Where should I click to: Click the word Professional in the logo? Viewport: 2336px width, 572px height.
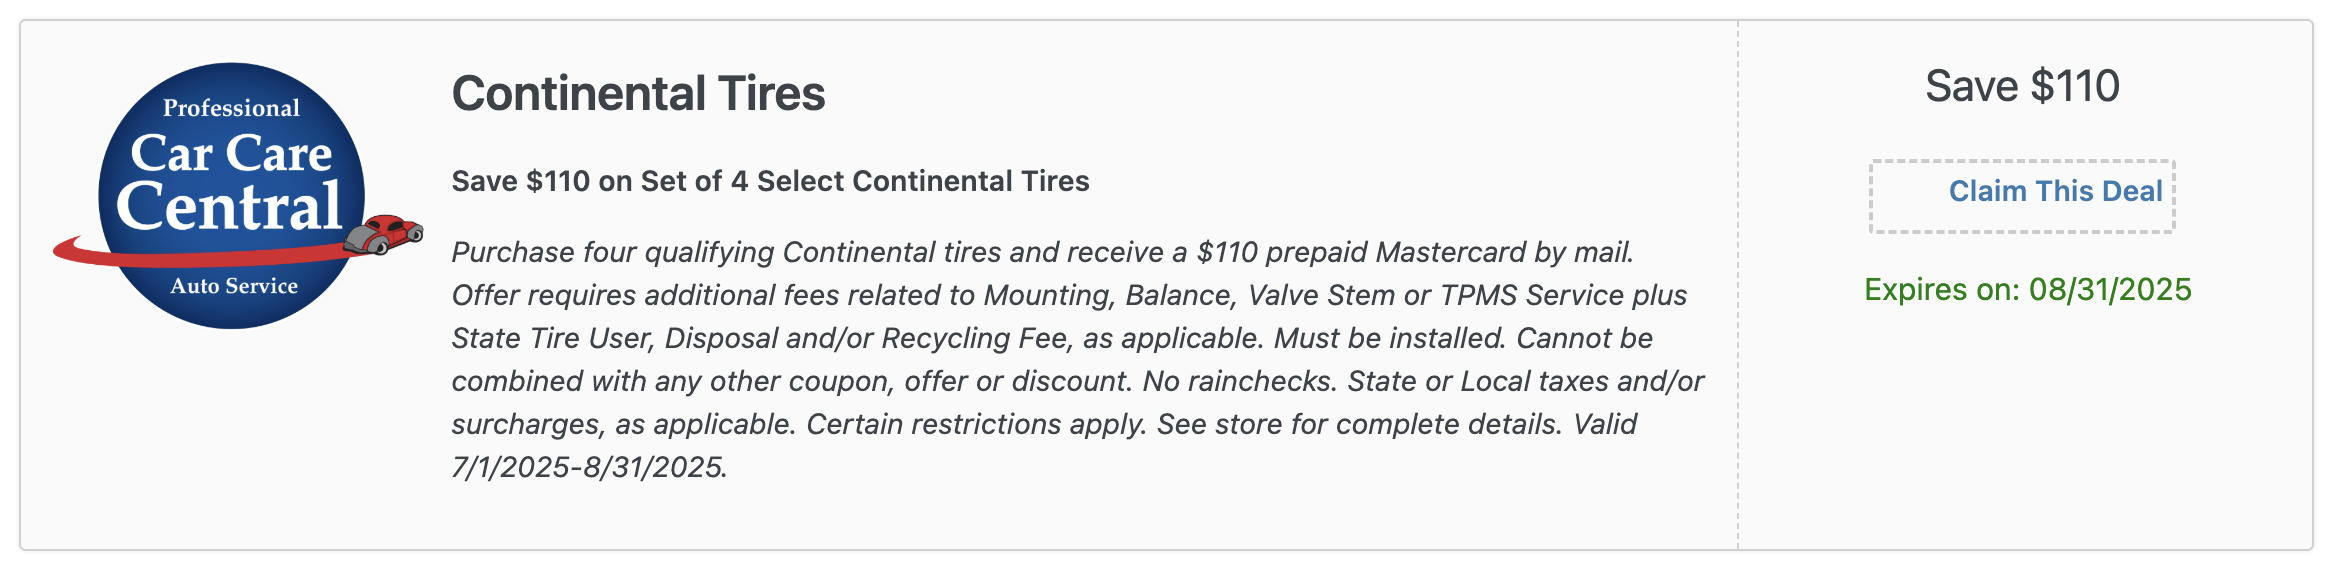pos(231,108)
